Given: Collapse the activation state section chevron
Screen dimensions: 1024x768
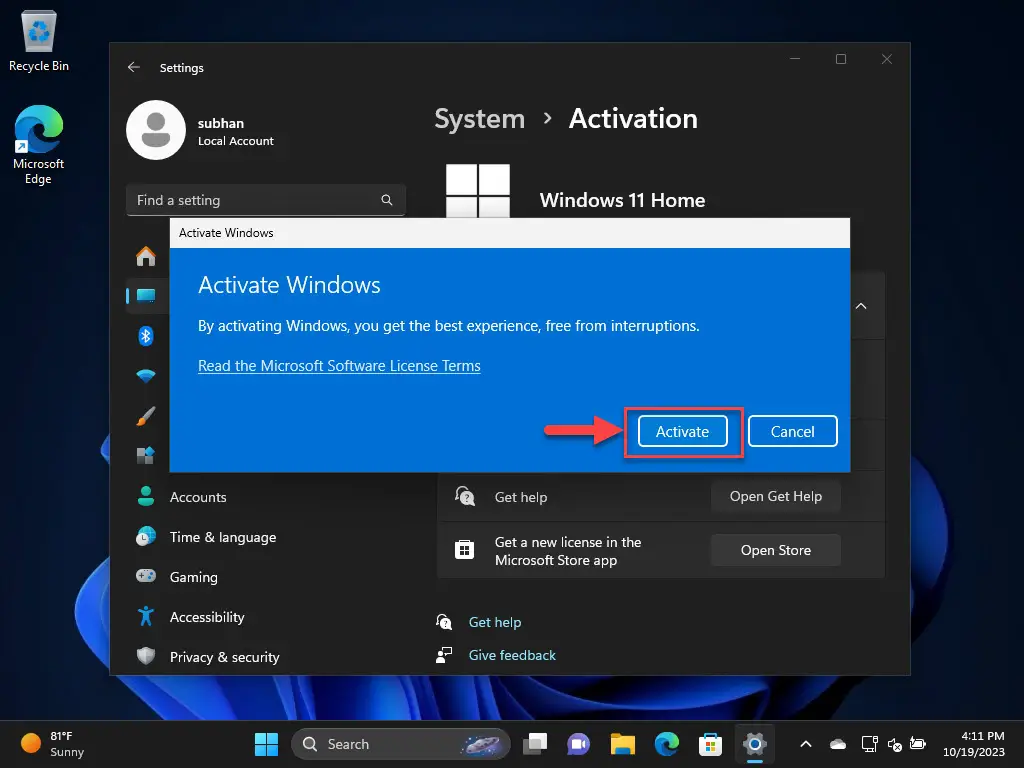Looking at the screenshot, I should point(861,306).
